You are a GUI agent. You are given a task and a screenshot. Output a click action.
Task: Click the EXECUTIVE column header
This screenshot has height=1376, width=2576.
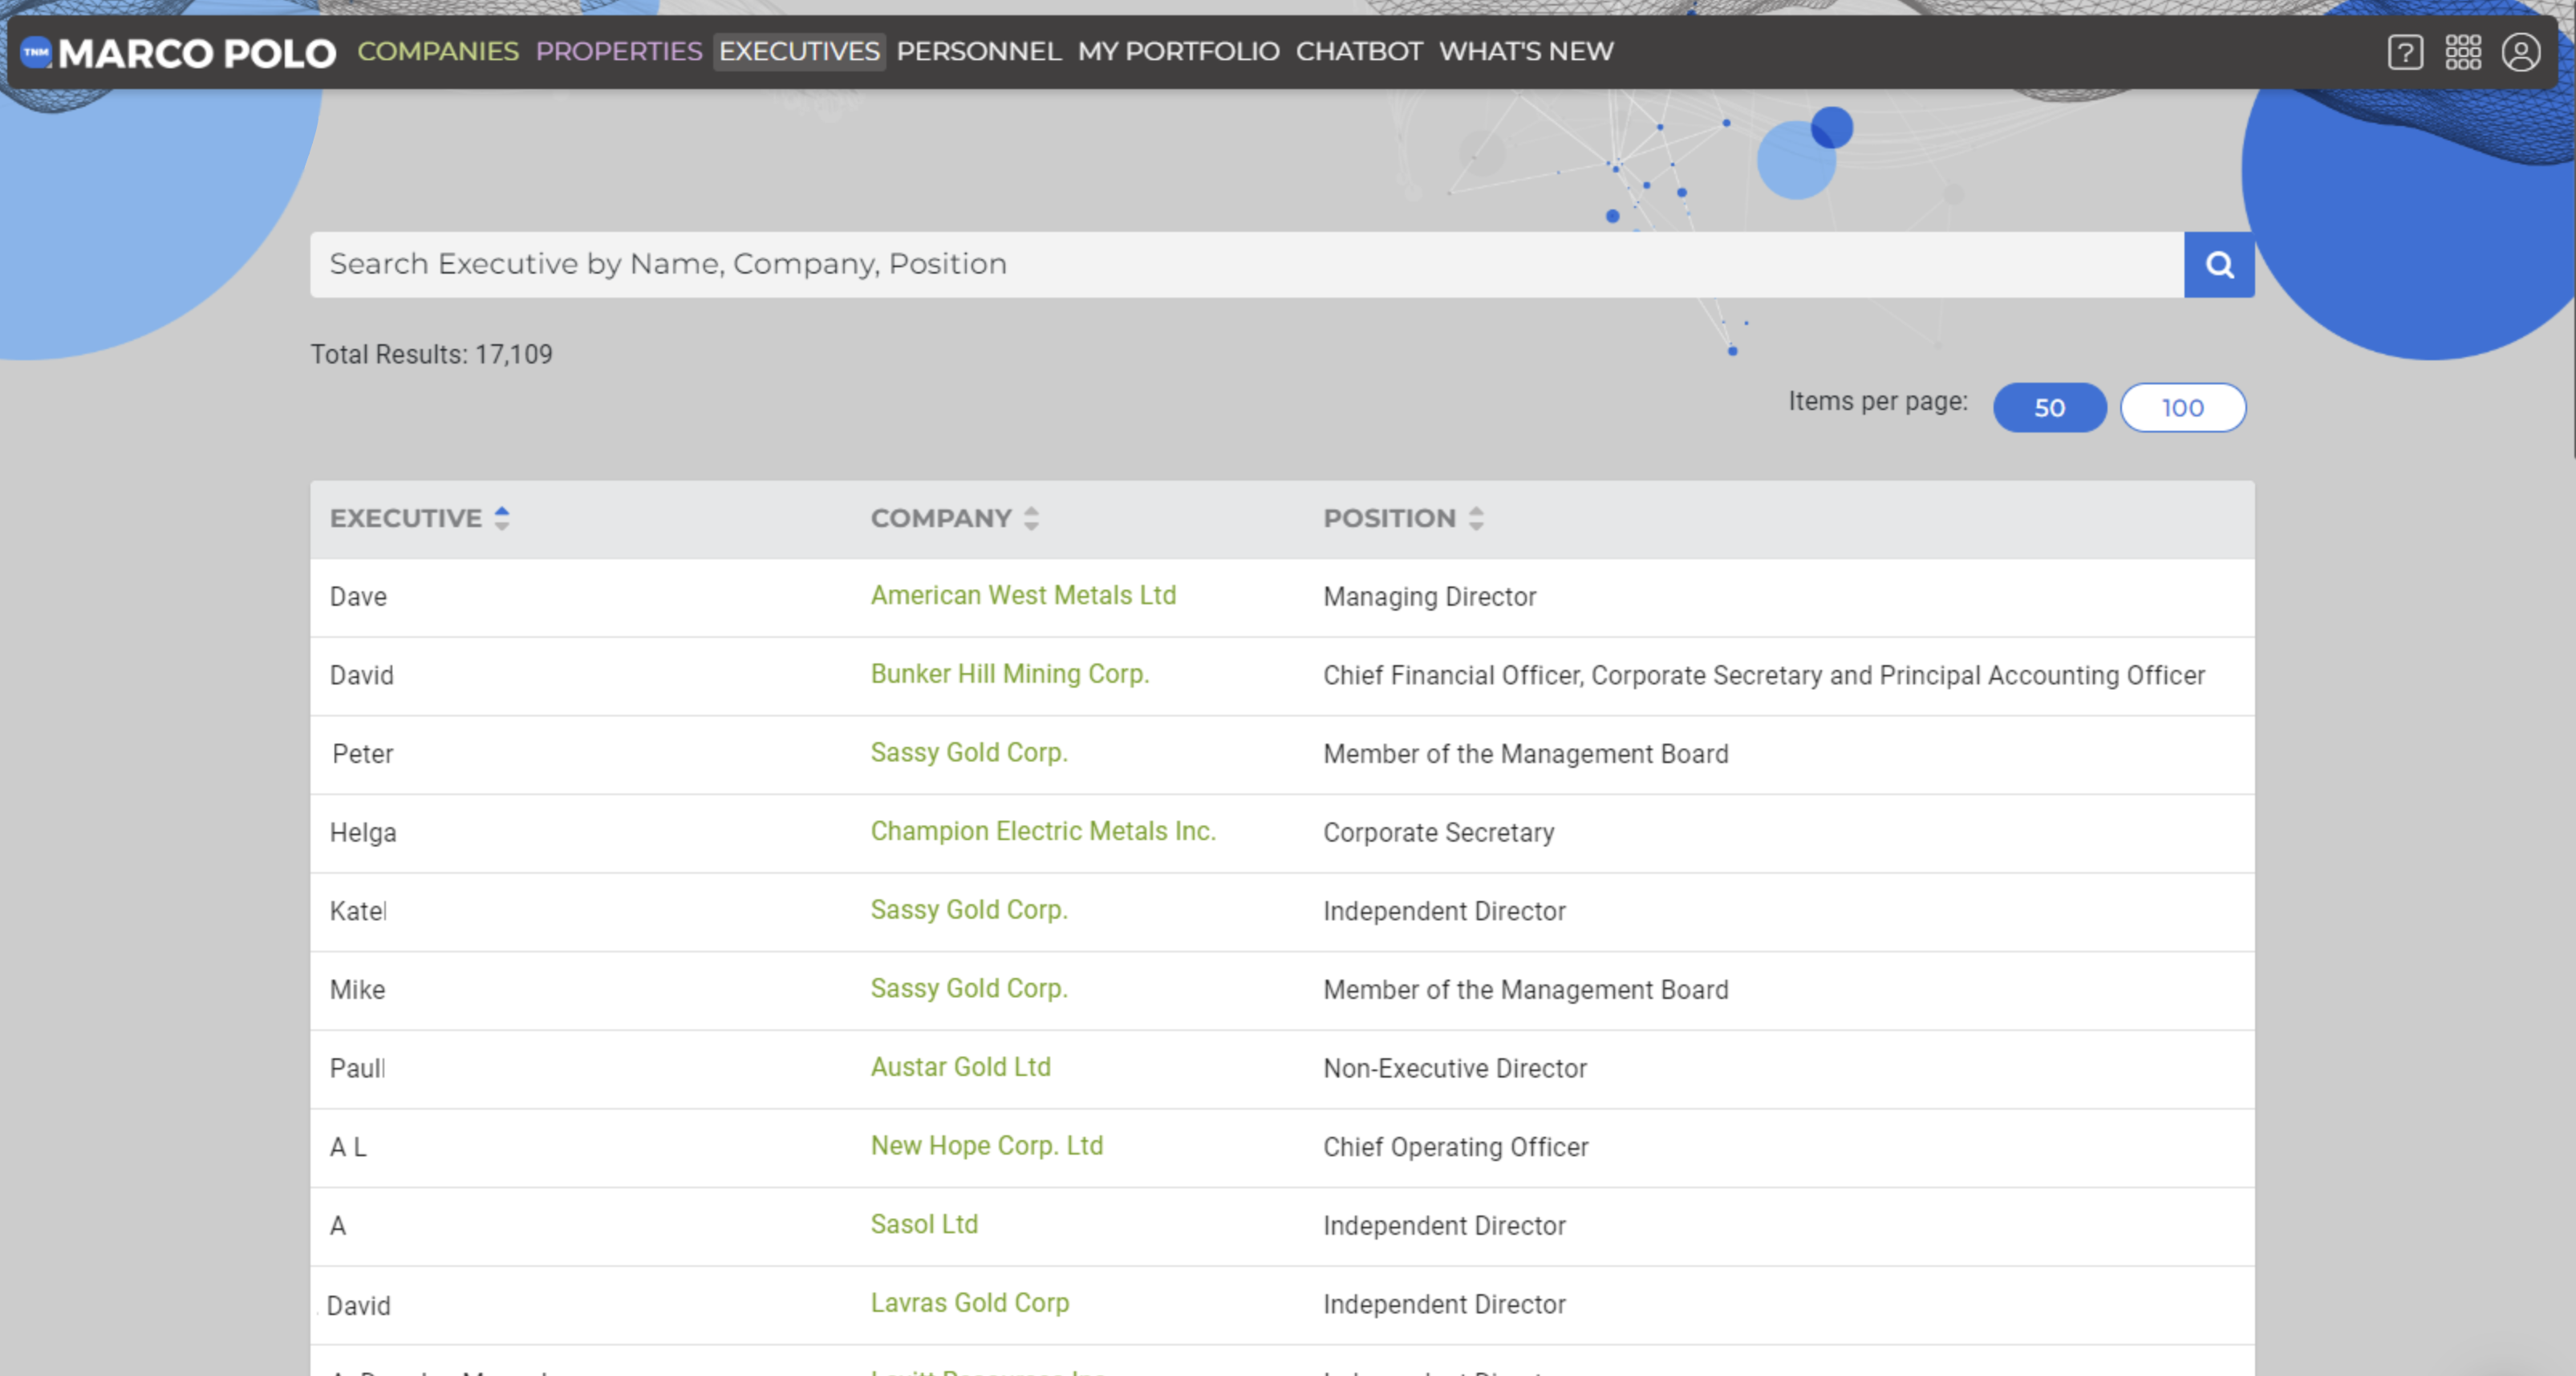pyautogui.click(x=406, y=518)
